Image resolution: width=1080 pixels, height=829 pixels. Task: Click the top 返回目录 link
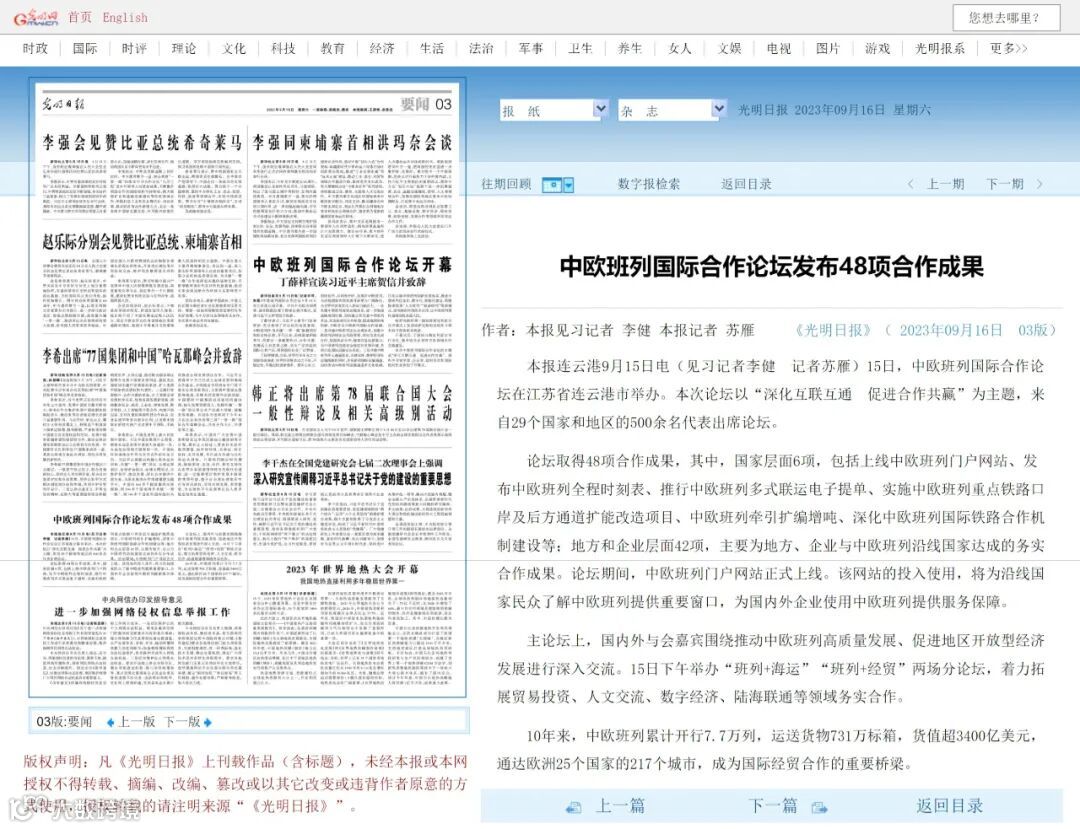coord(747,184)
